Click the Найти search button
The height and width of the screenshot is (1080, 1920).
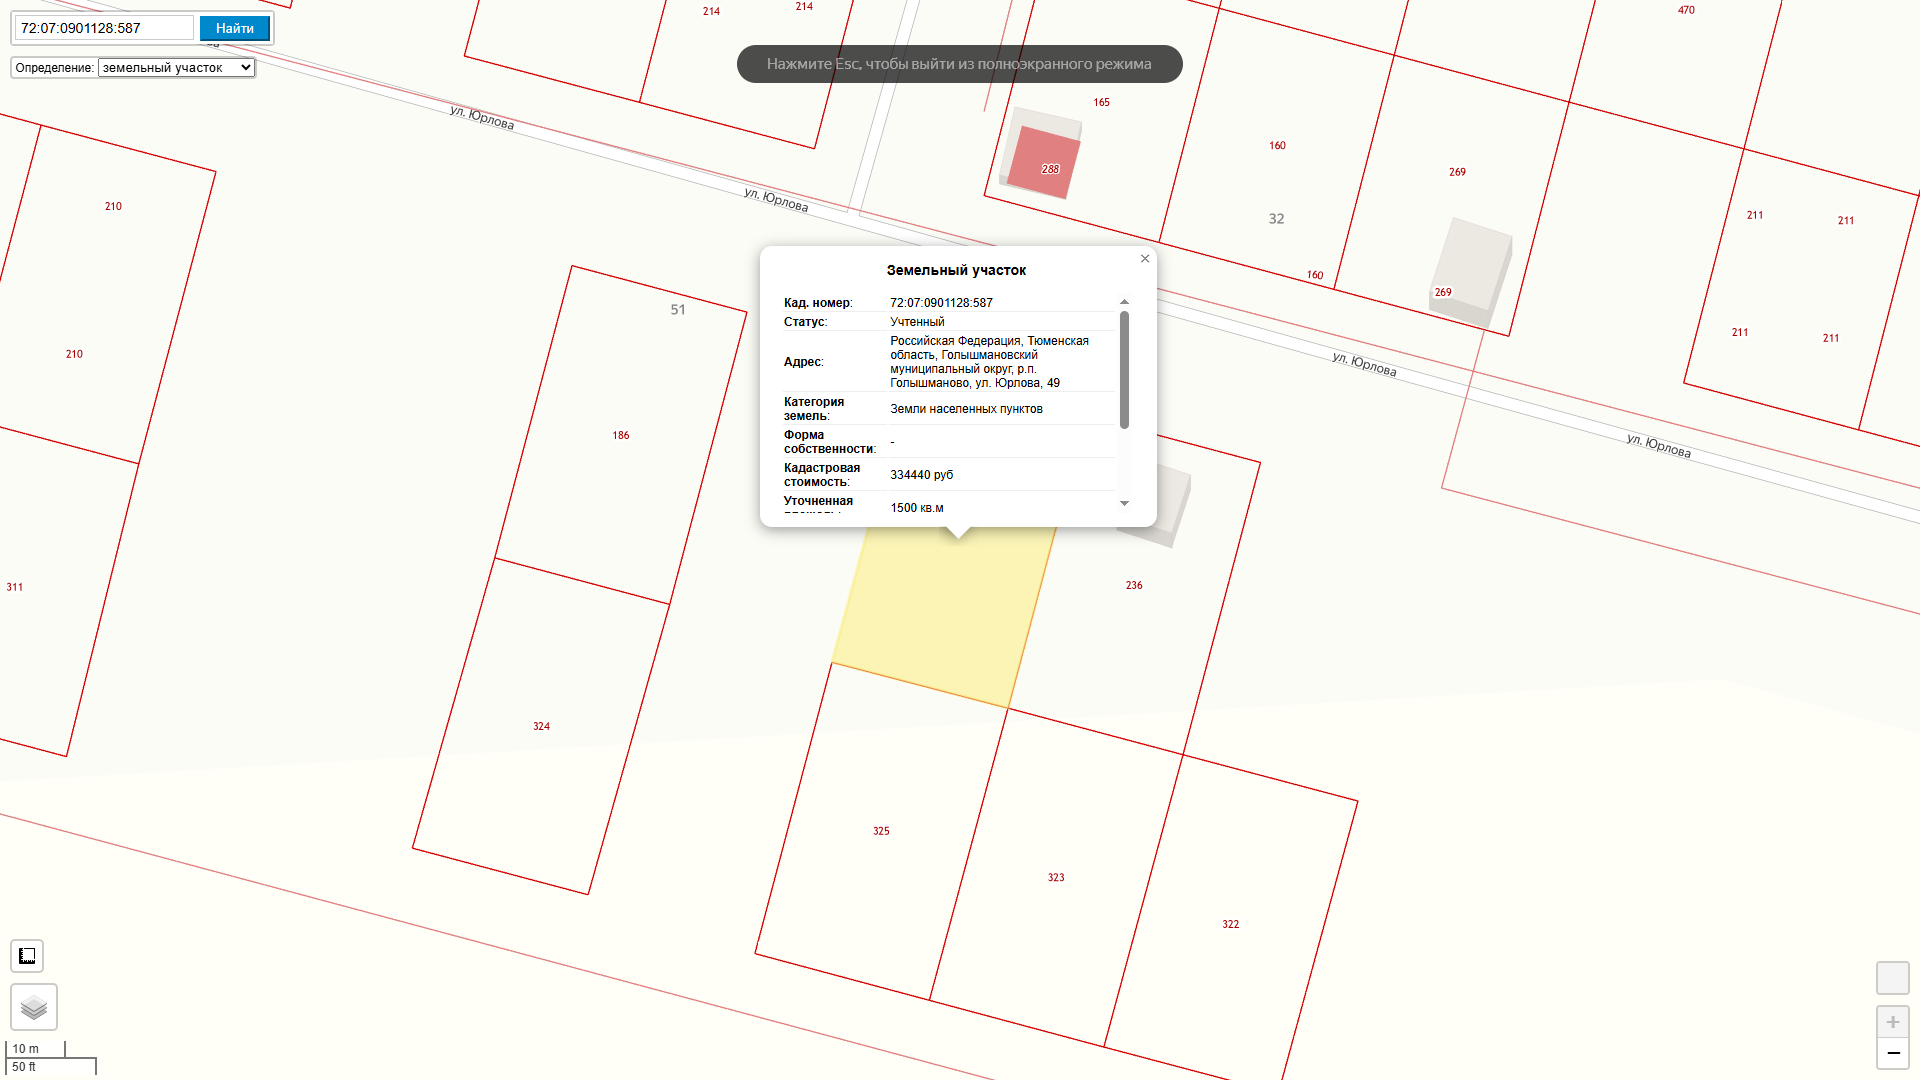click(x=235, y=28)
